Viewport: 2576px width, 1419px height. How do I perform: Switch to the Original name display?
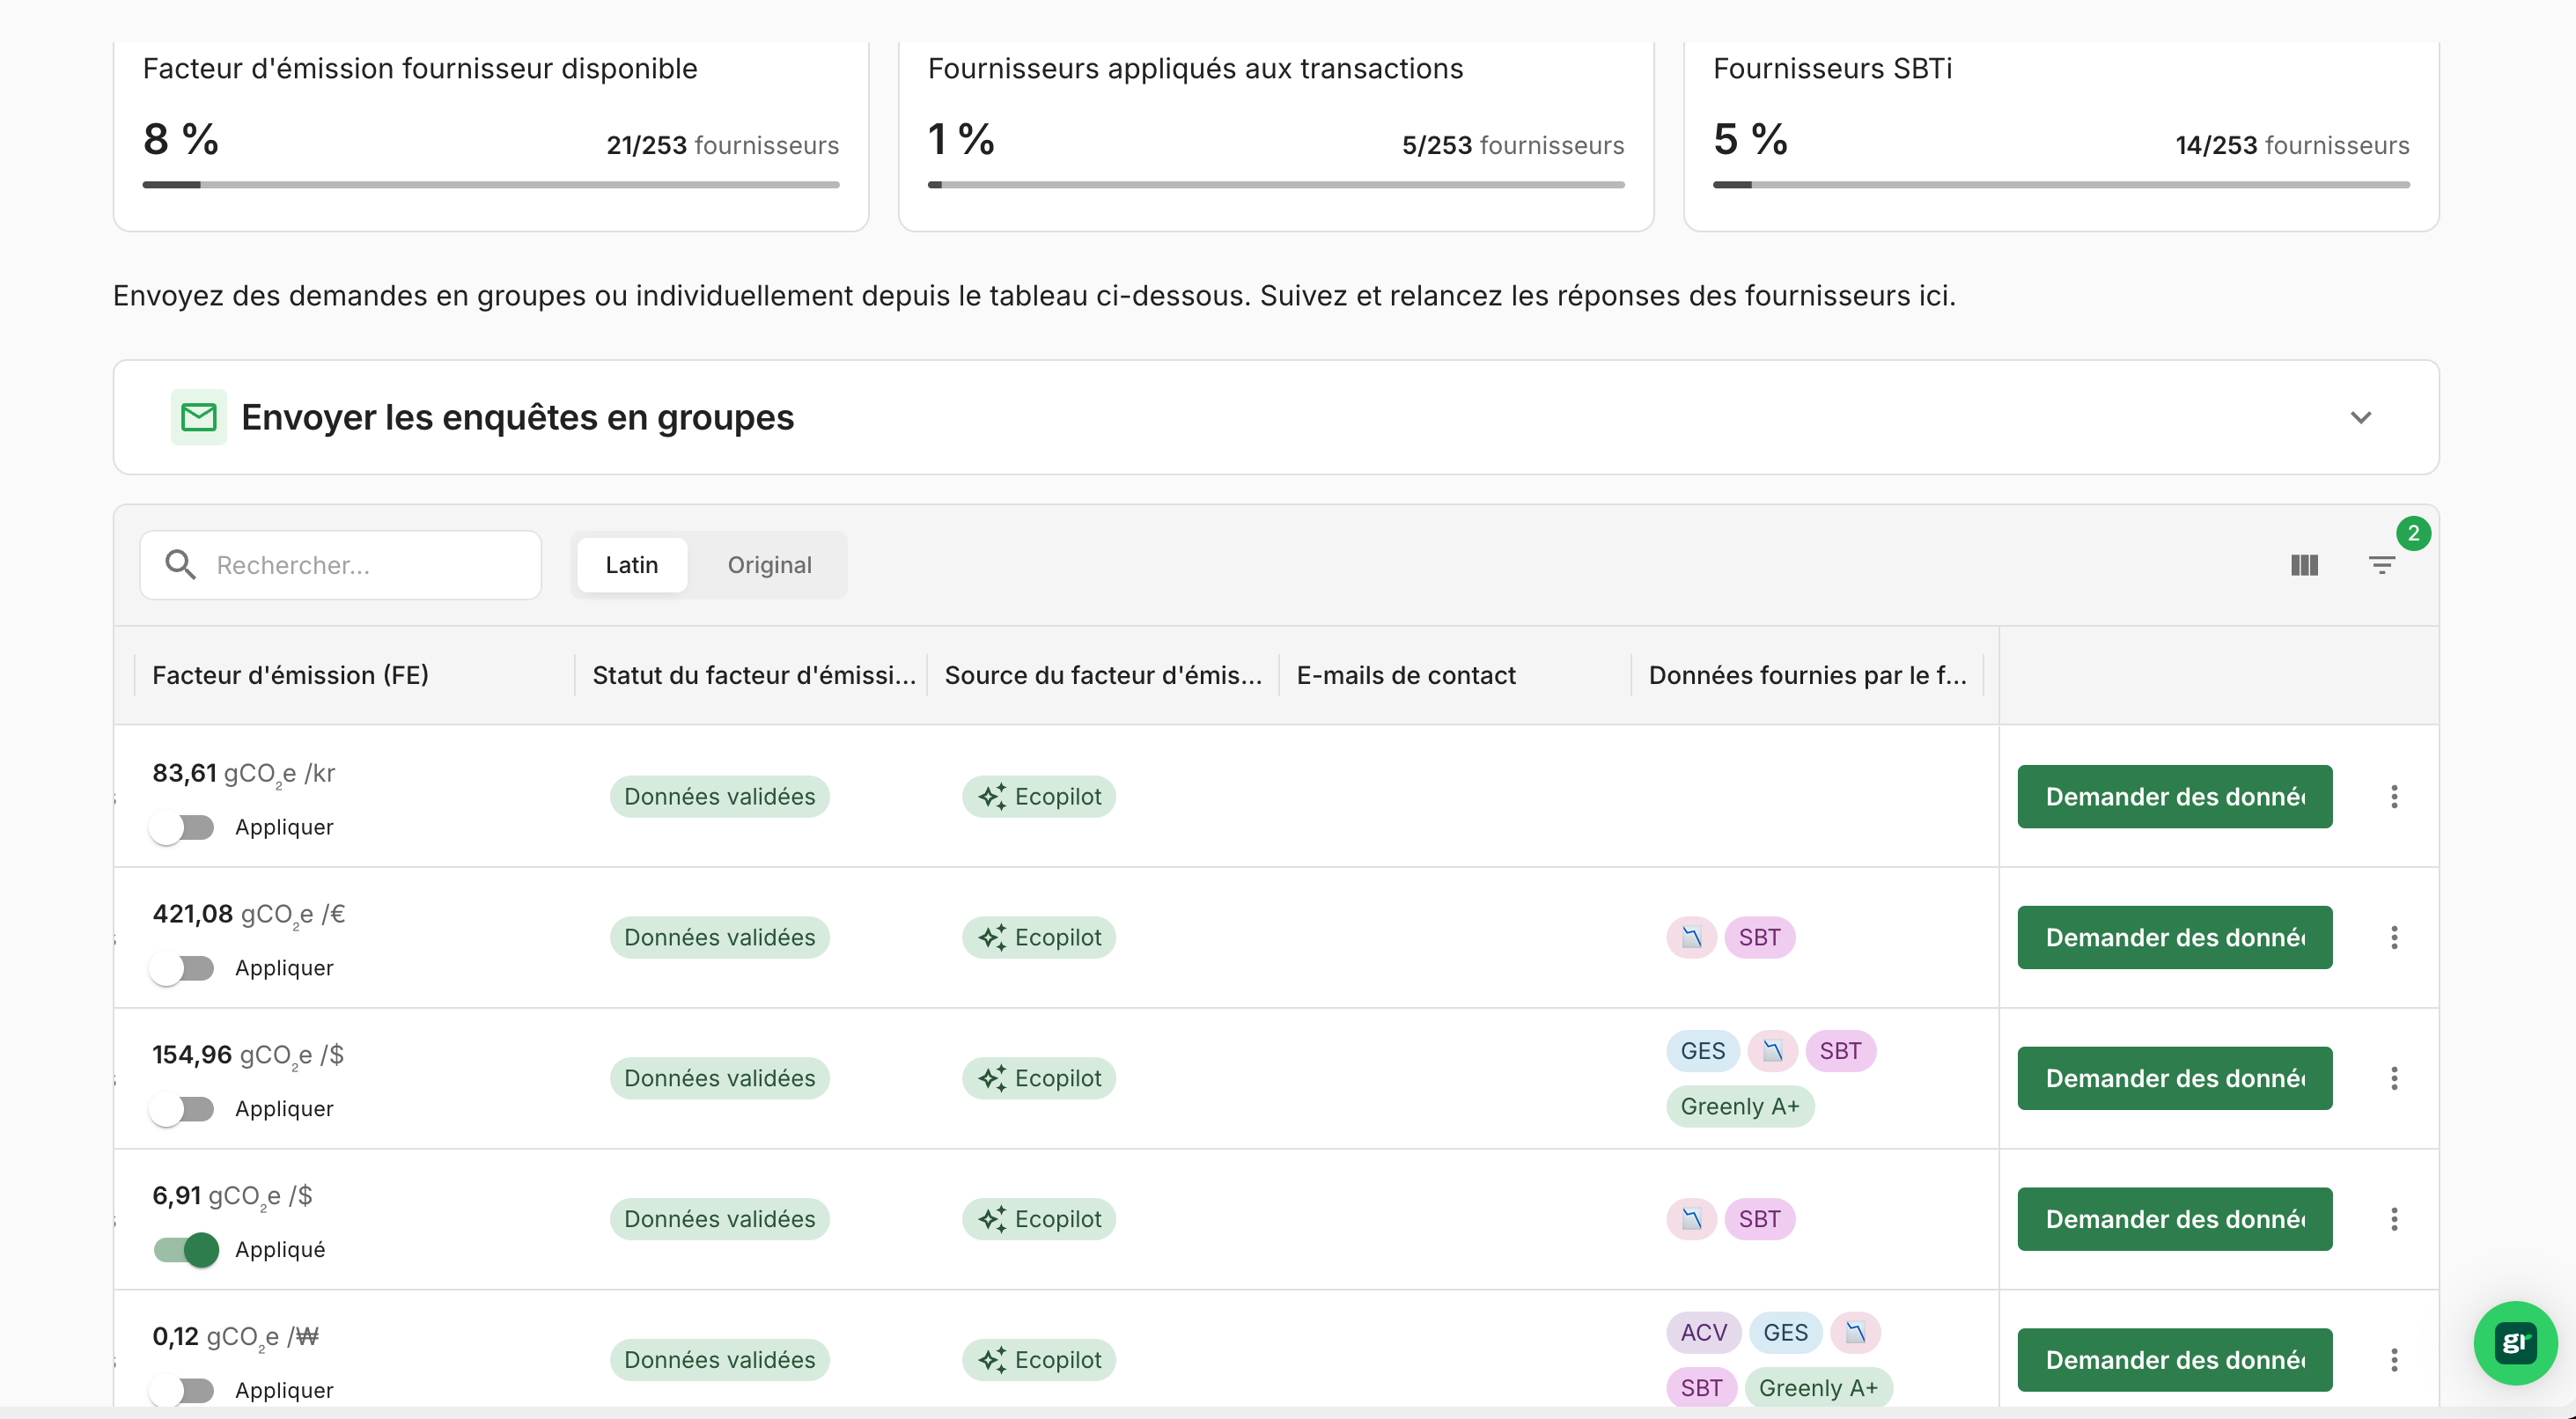click(x=769, y=565)
